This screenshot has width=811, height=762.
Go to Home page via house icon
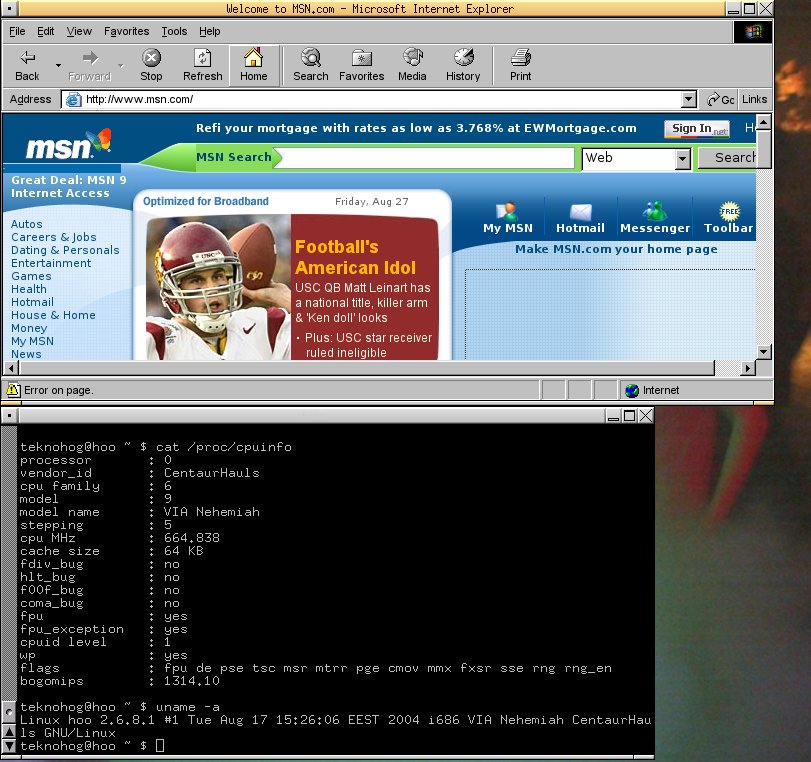[x=253, y=57]
